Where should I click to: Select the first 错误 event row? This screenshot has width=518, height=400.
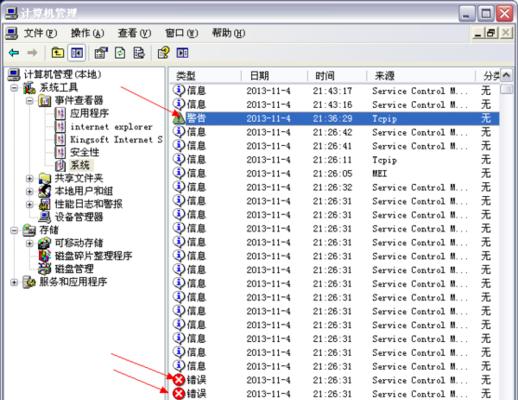pyautogui.click(x=336, y=380)
